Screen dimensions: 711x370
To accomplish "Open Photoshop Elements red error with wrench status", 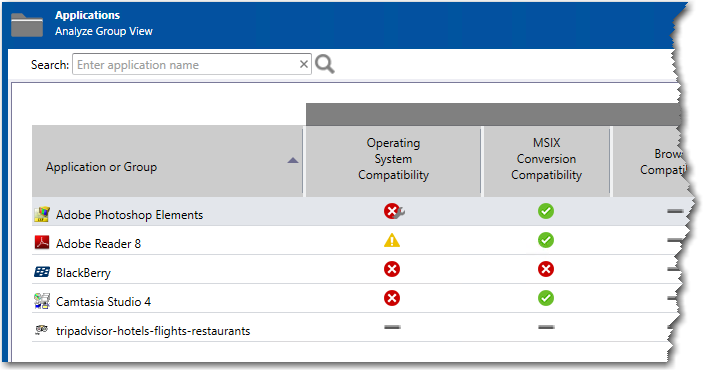I will point(394,211).
